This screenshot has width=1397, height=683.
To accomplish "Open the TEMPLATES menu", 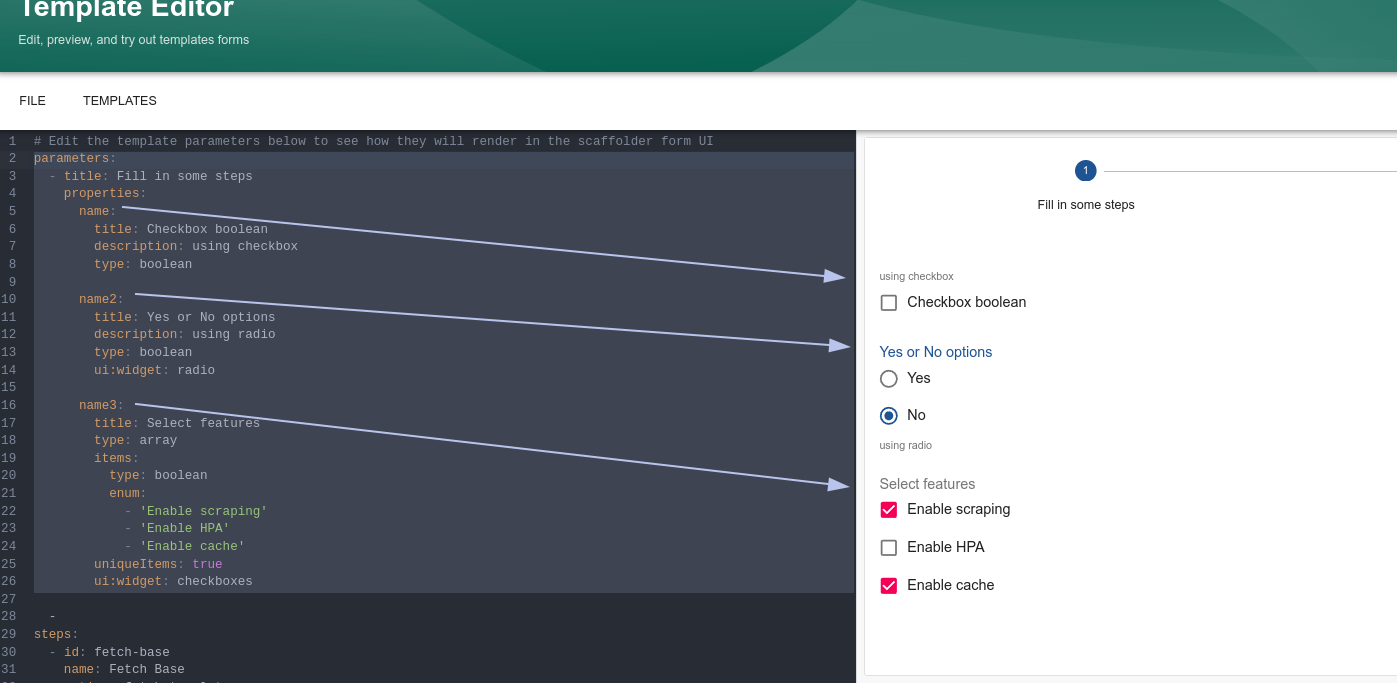I will click(119, 101).
